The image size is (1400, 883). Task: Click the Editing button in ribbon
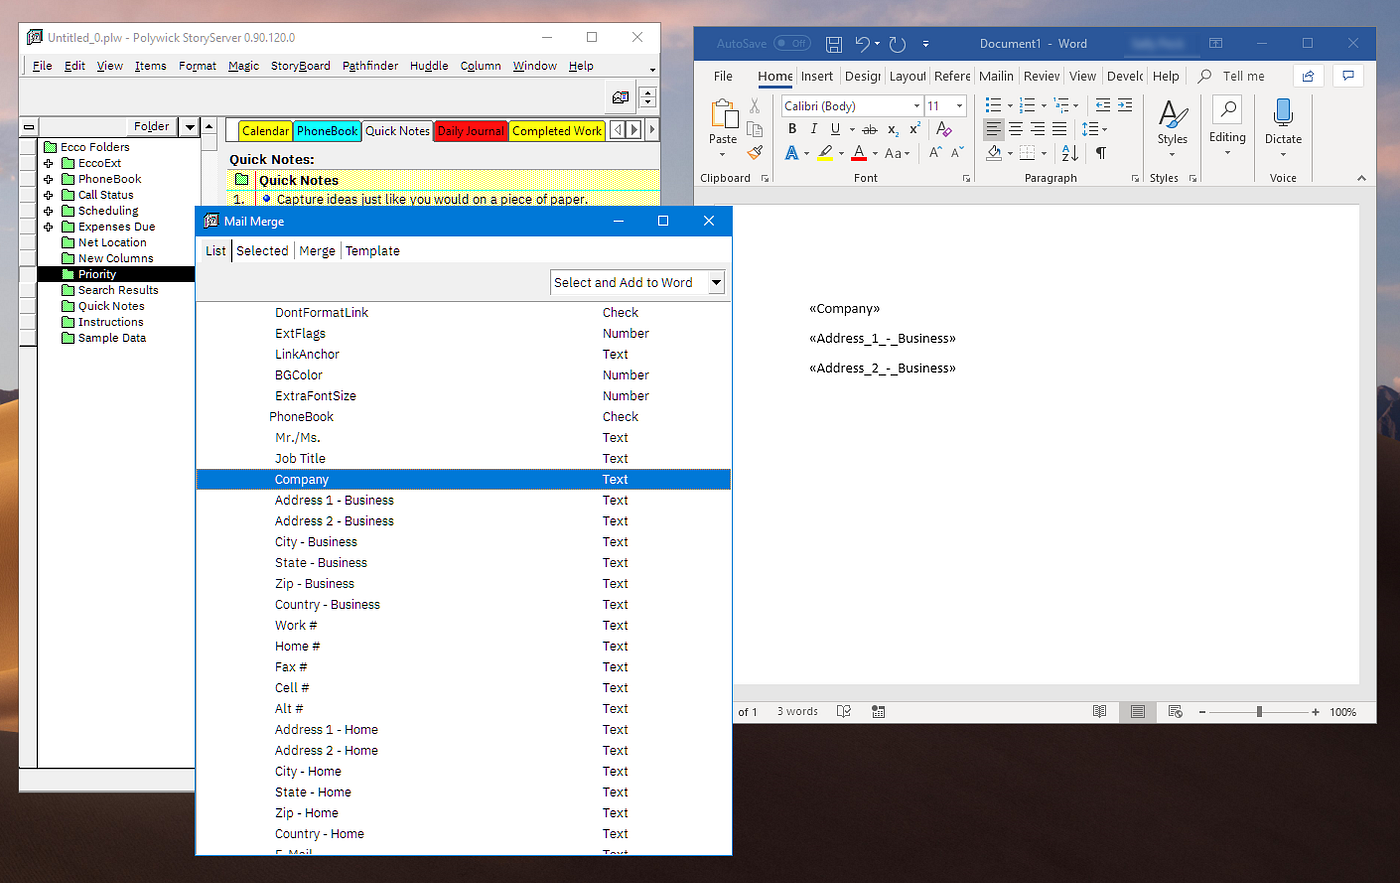point(1227,126)
